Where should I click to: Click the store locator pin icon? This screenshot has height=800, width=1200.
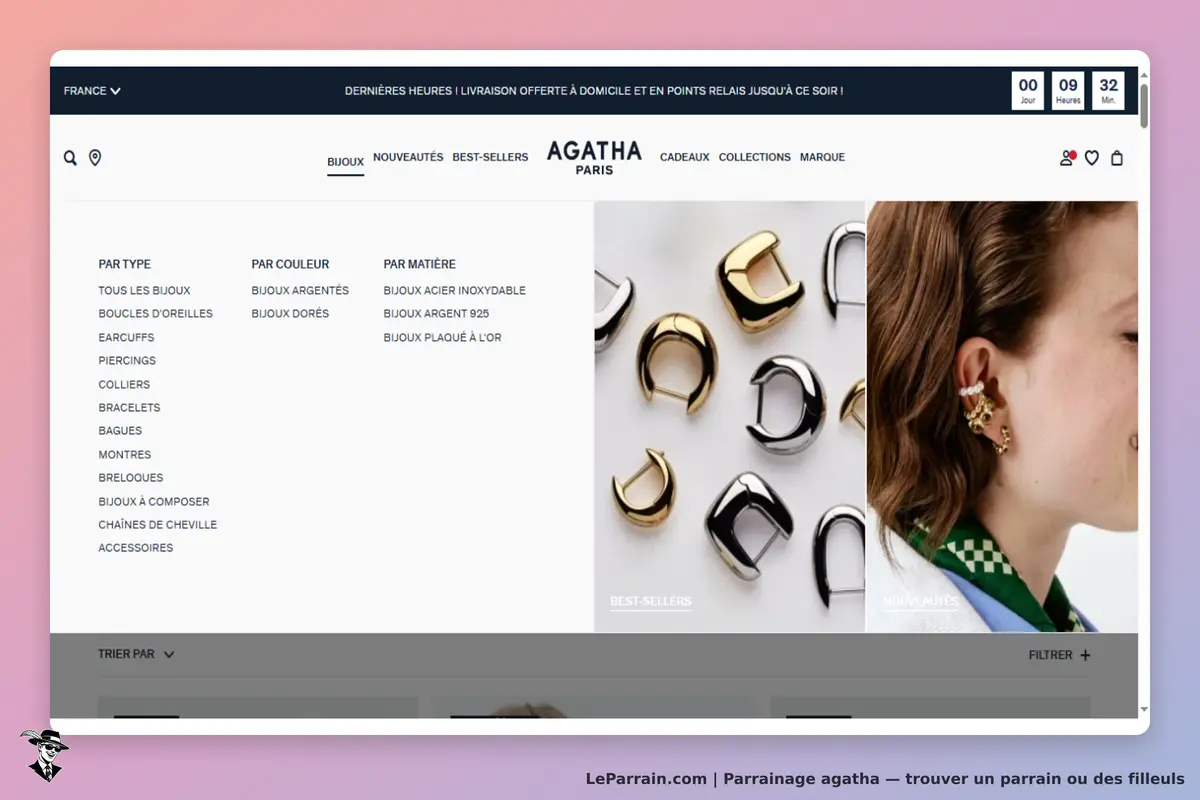pos(95,158)
